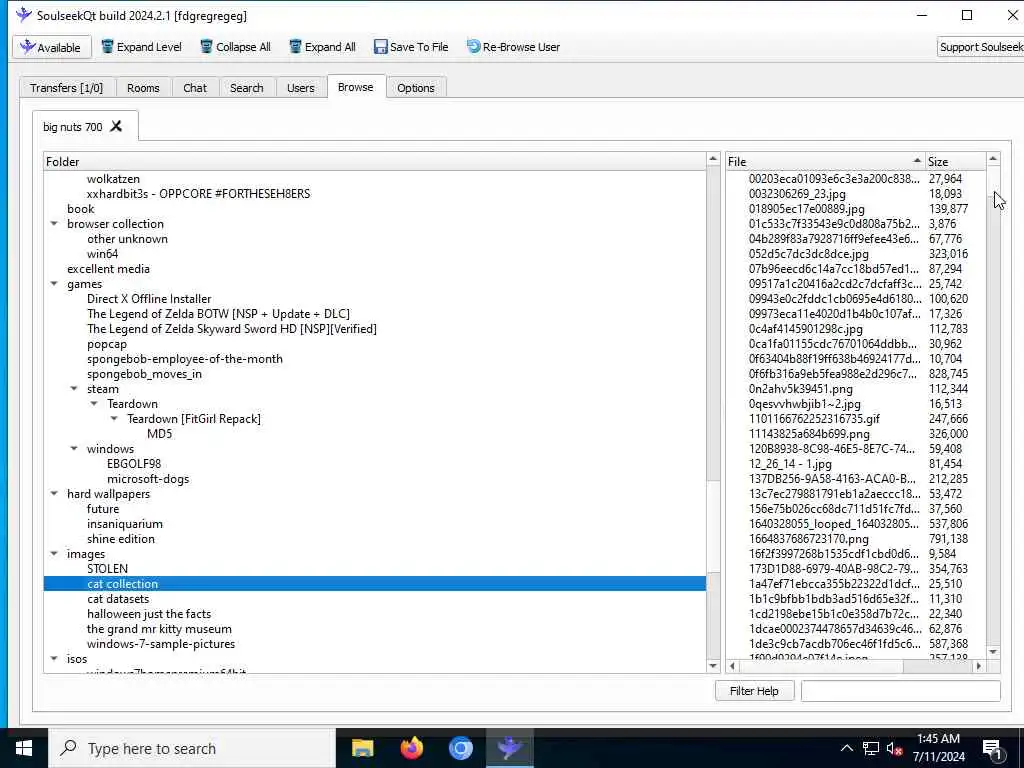Save the browse listing to file
Screen dimensions: 1024x768
[411, 47]
